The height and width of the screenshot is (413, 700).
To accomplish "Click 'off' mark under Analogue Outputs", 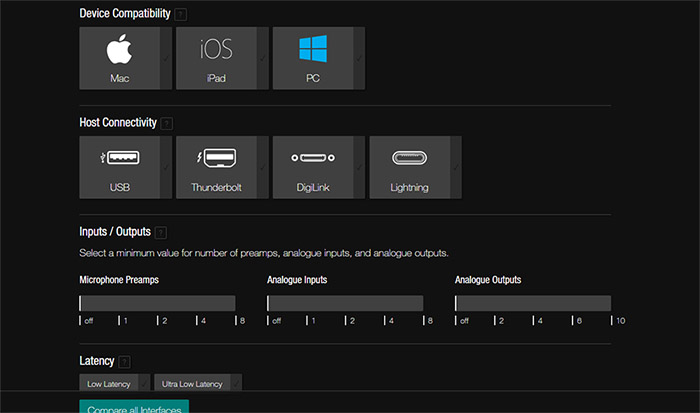I will pyautogui.click(x=462, y=321).
